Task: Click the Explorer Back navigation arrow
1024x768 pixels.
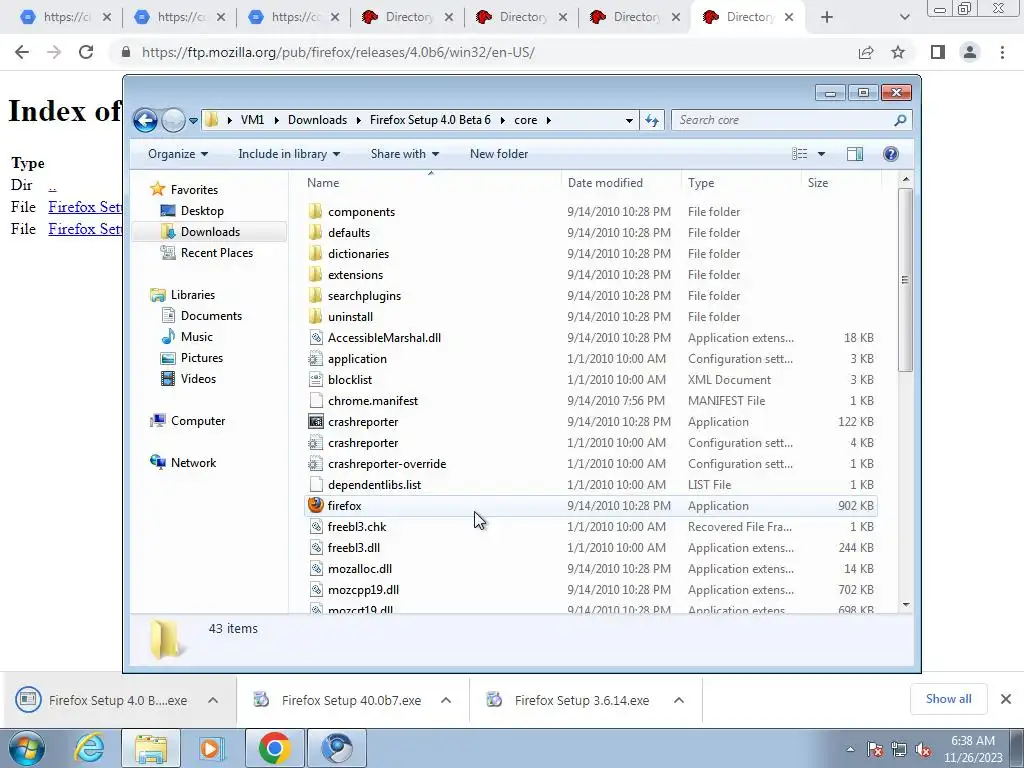Action: [145, 120]
